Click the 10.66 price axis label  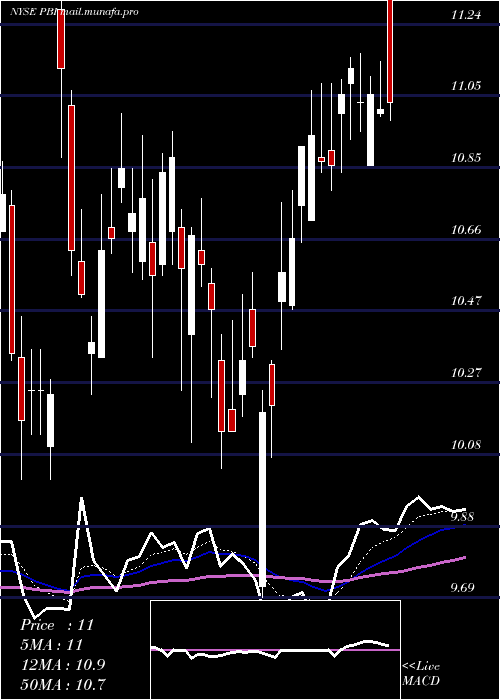[x=466, y=229]
